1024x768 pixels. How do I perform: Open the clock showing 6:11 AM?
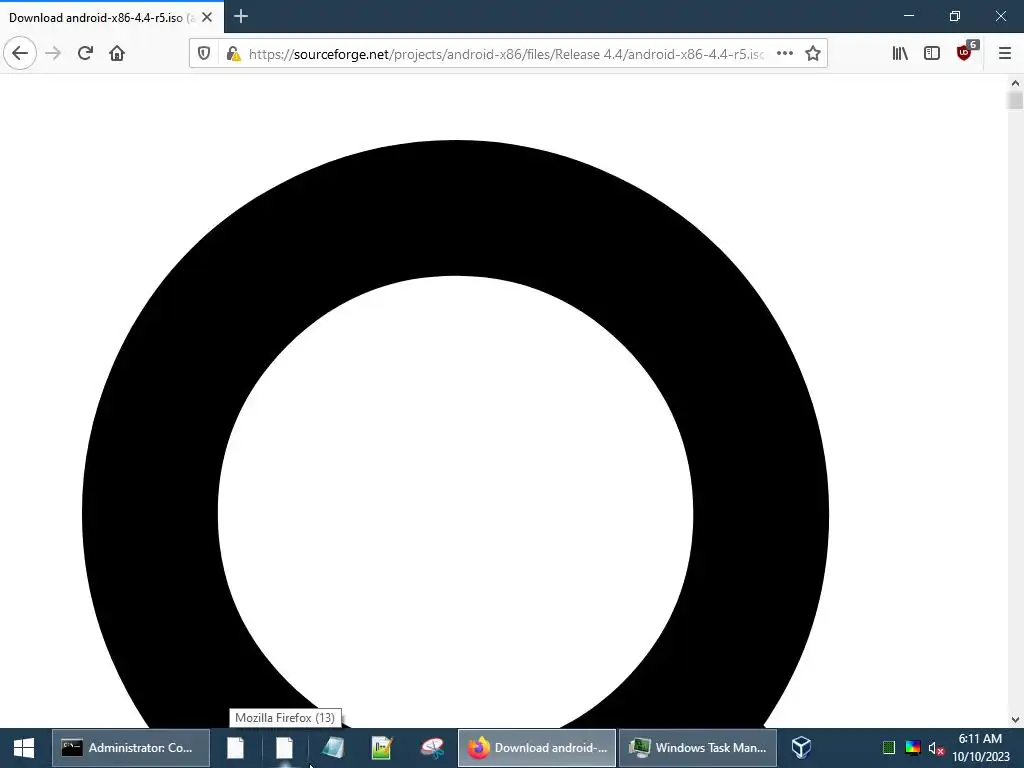tap(980, 748)
